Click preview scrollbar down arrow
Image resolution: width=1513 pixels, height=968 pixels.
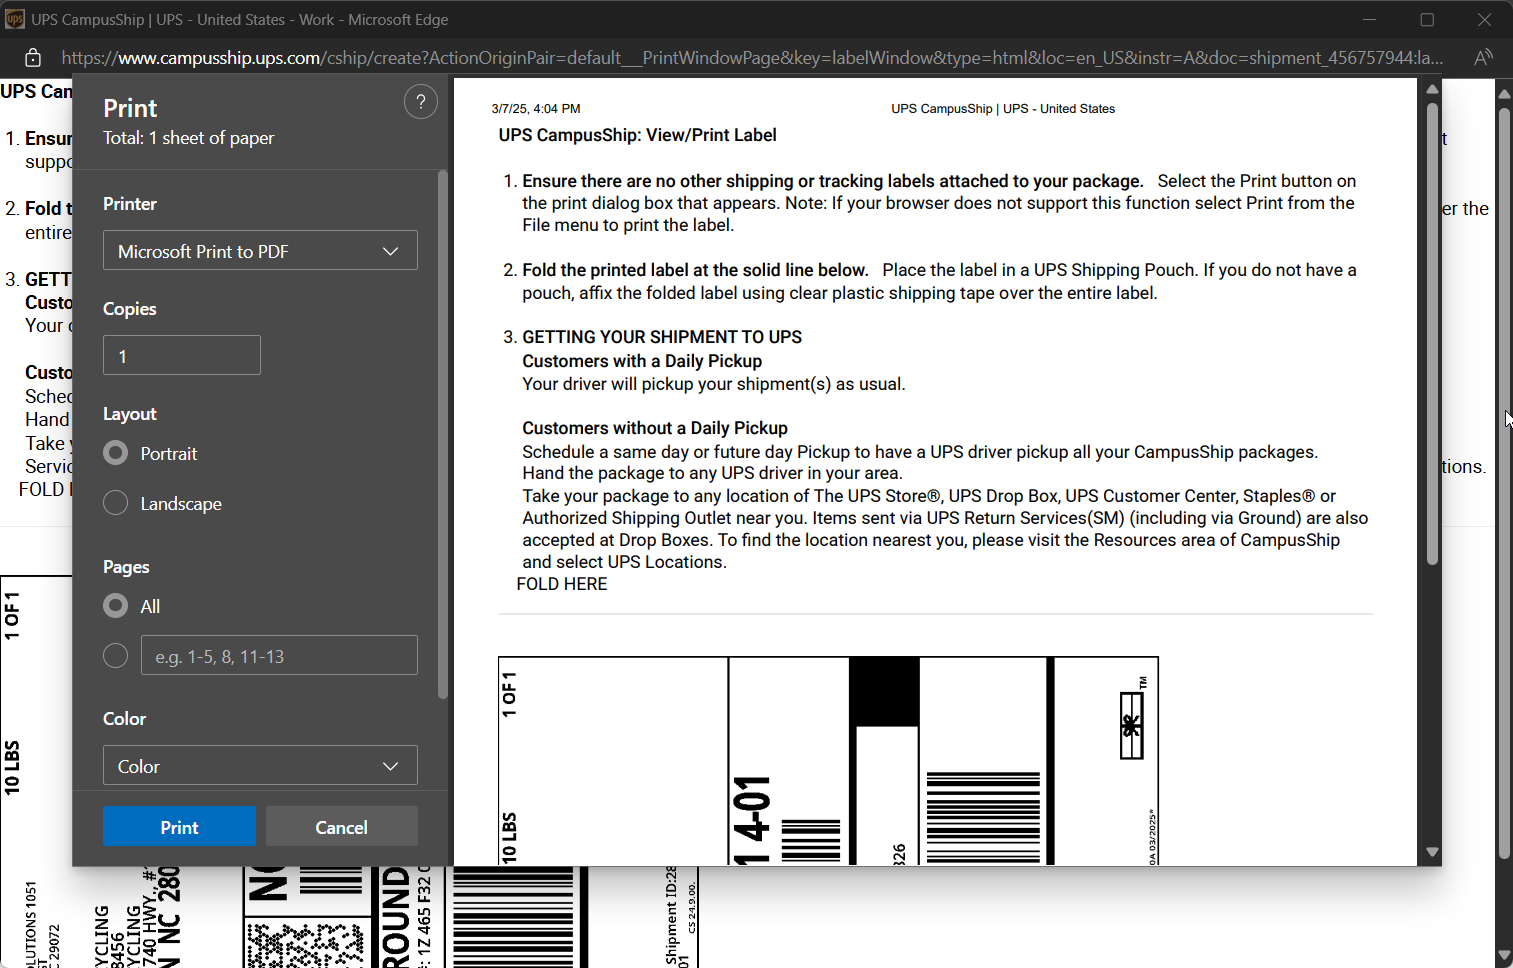[x=1432, y=852]
